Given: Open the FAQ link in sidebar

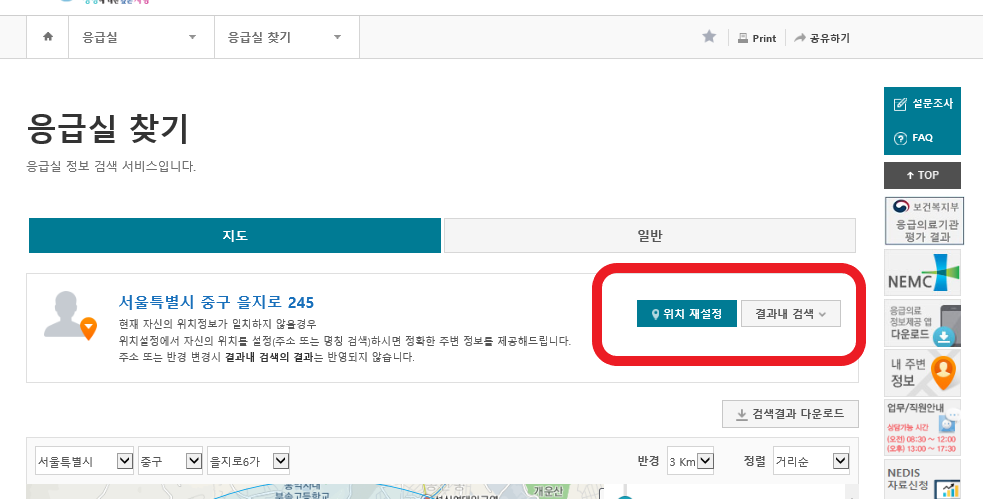Looking at the screenshot, I should [913, 138].
